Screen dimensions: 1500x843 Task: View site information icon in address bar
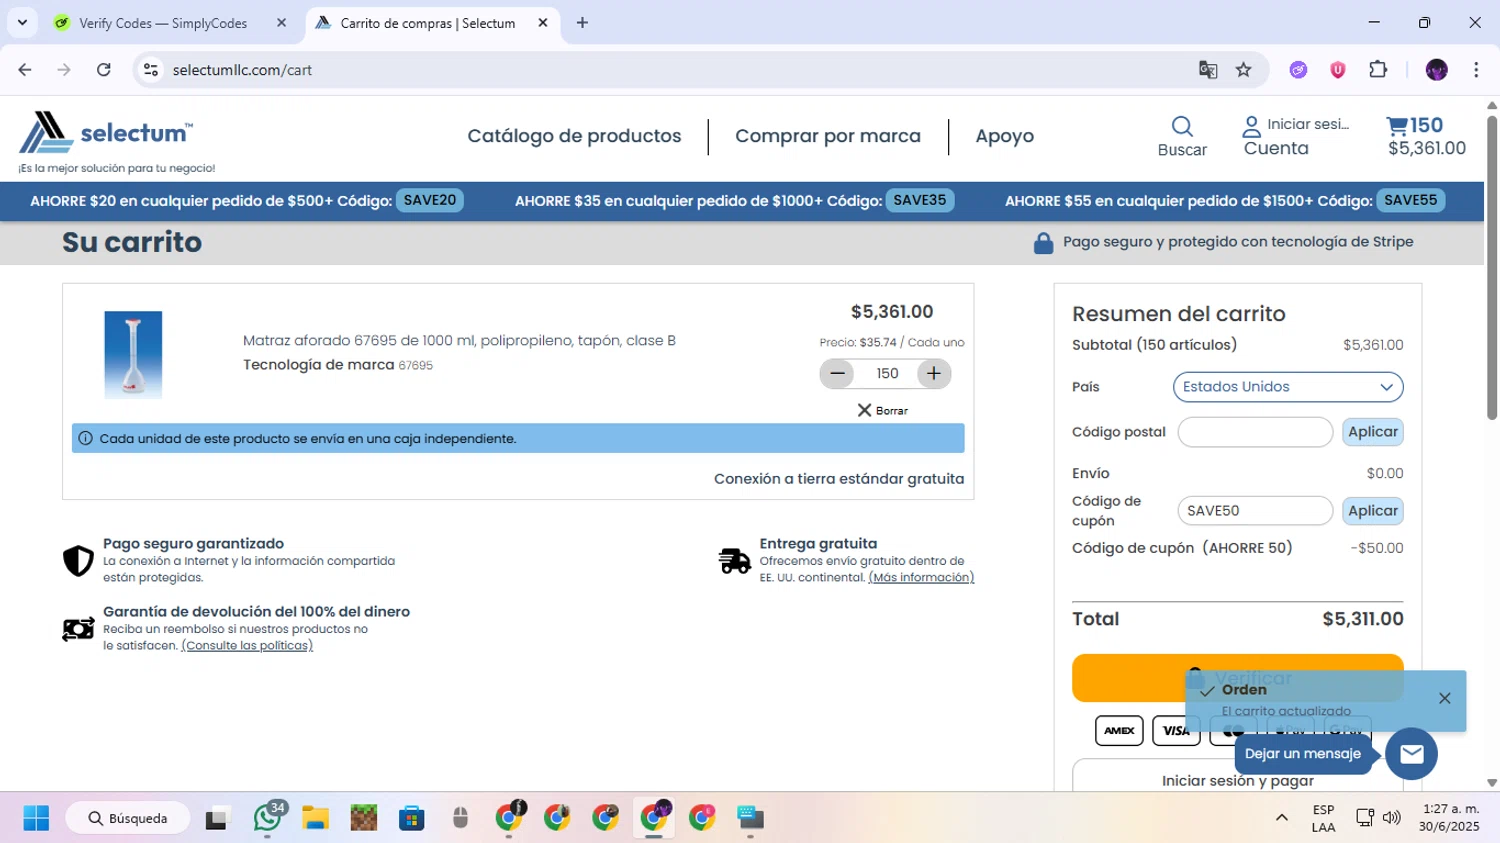pyautogui.click(x=151, y=69)
